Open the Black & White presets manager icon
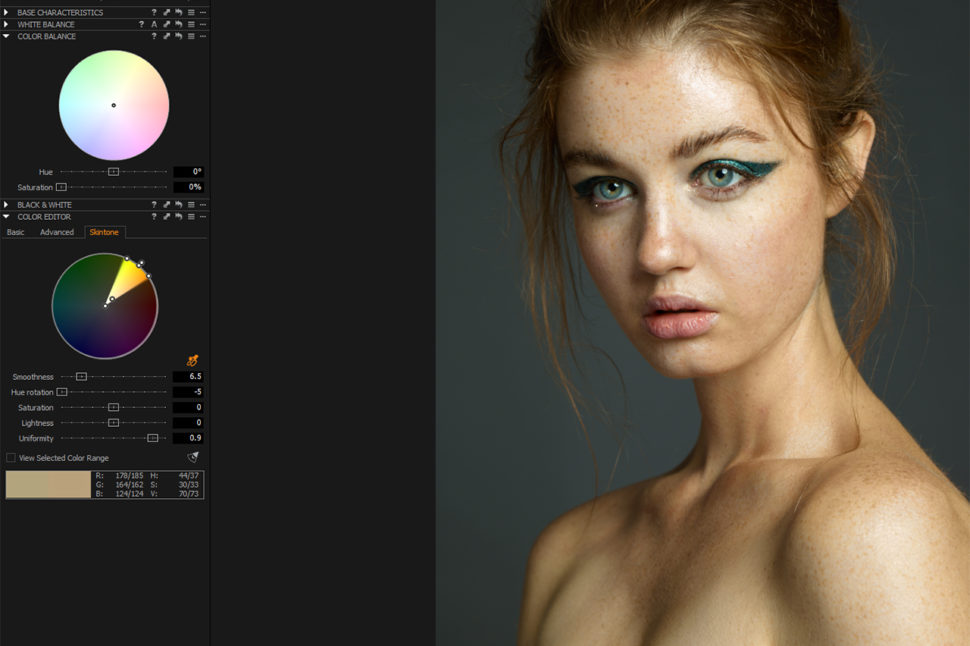 point(191,204)
